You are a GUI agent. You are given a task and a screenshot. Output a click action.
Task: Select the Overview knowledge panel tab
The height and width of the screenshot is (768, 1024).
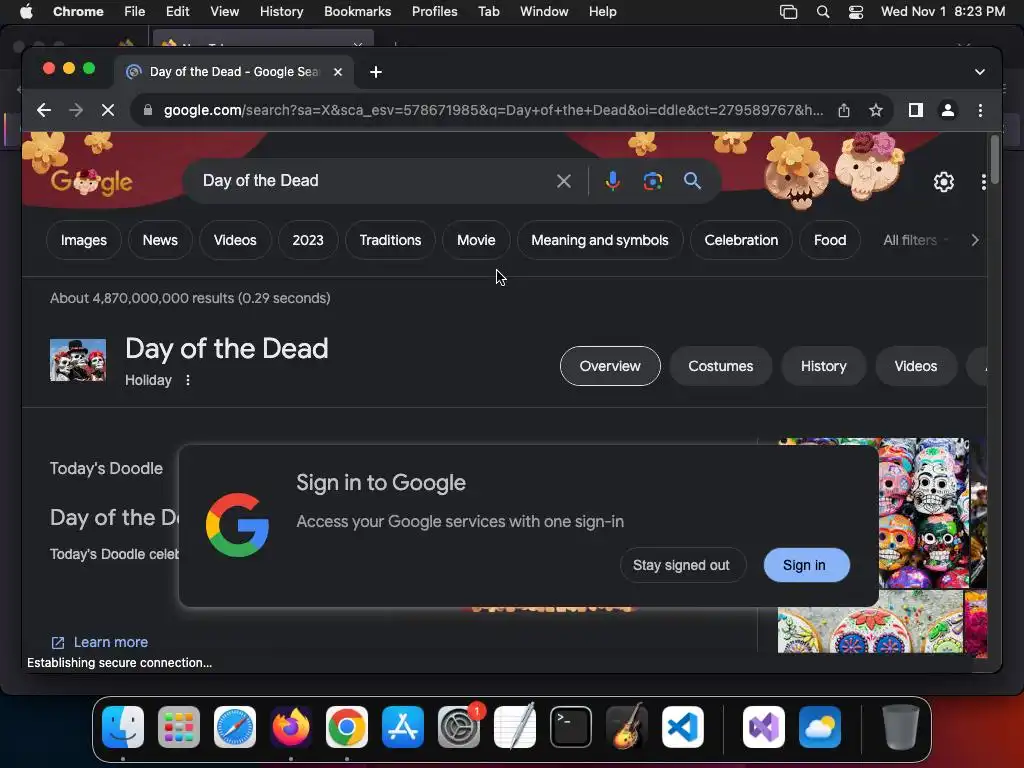[610, 366]
